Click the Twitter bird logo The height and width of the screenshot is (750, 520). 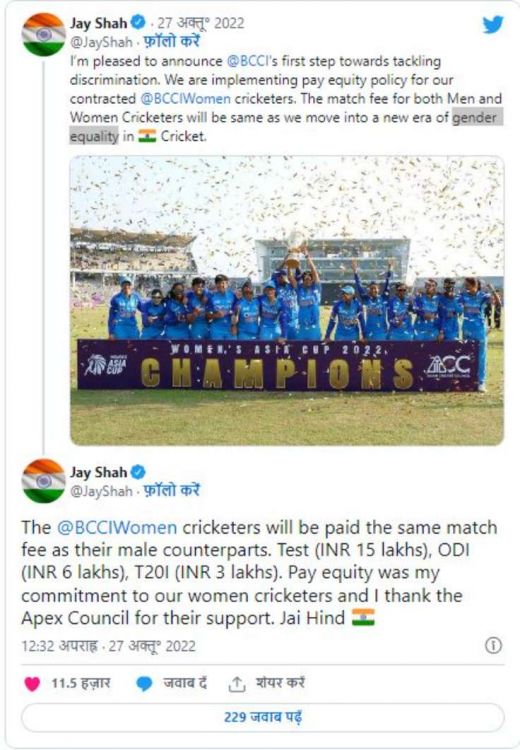(x=493, y=24)
